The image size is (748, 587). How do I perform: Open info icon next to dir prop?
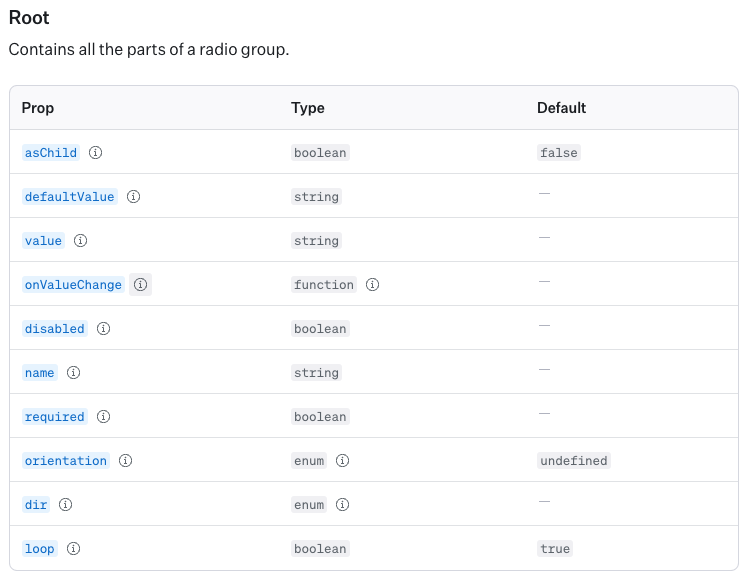click(x=66, y=505)
